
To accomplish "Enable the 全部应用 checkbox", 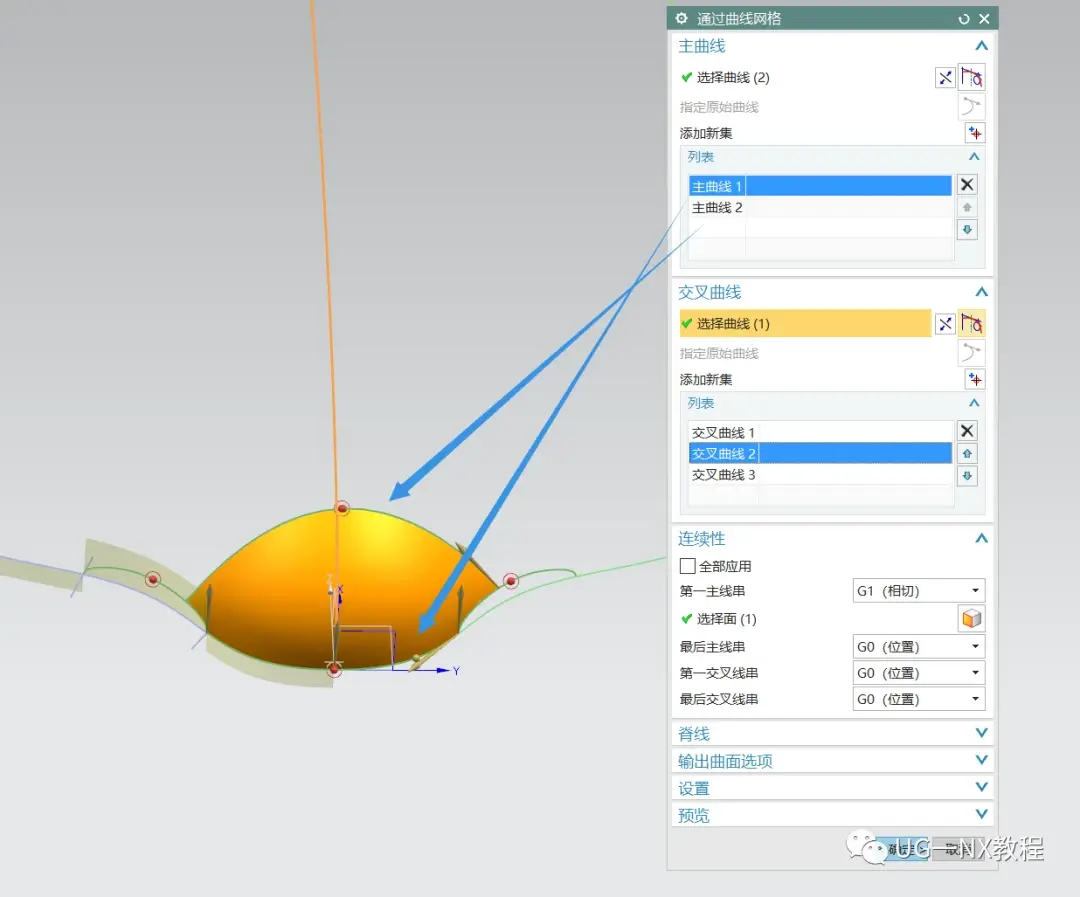I will point(687,566).
